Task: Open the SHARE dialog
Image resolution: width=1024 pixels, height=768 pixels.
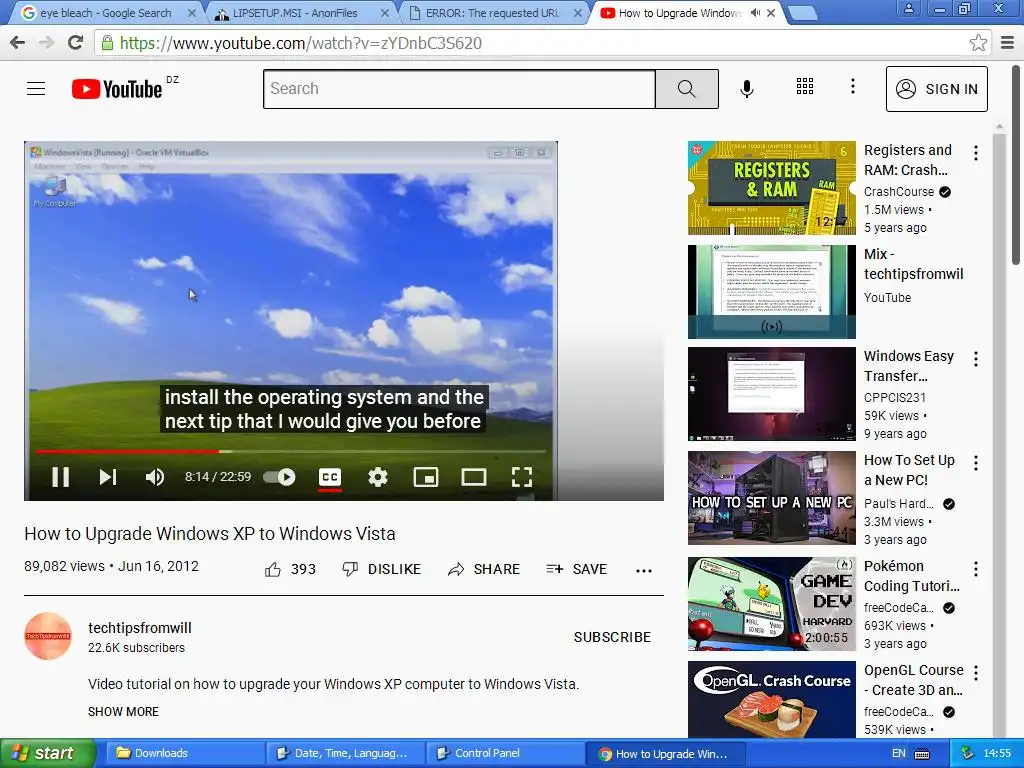Action: click(x=484, y=569)
